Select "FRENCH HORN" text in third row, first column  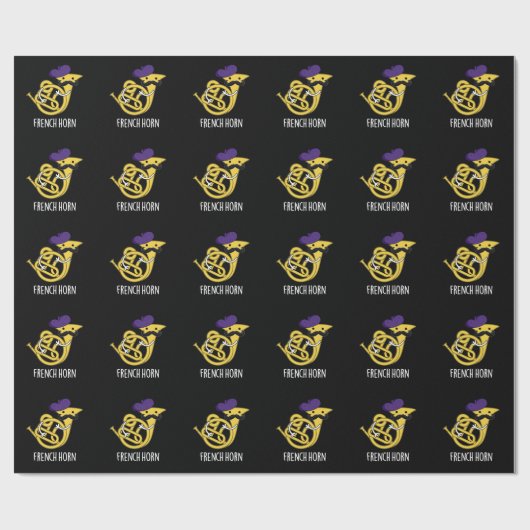click(x=55, y=290)
